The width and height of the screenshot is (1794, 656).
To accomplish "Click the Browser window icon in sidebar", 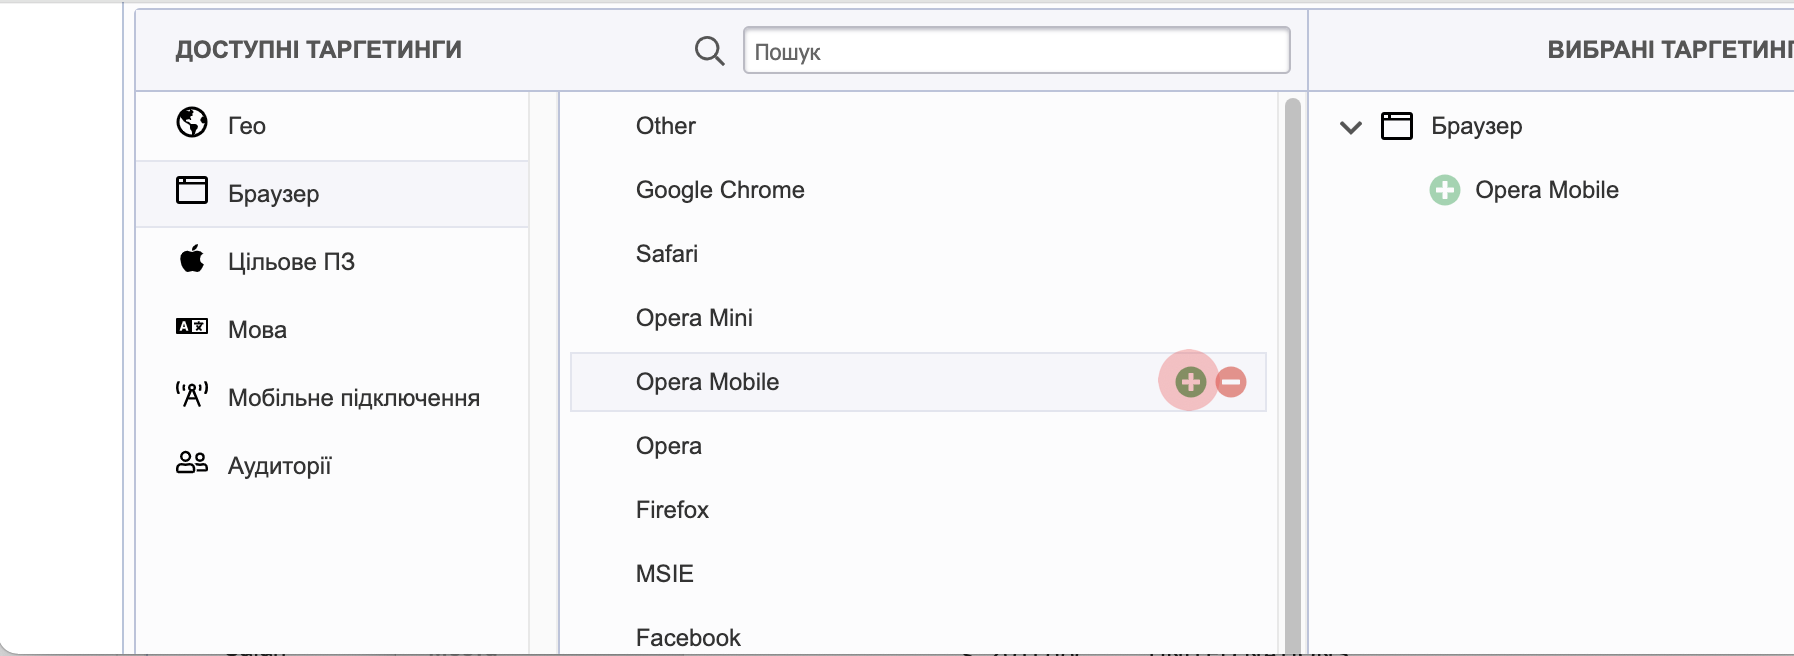I will (192, 190).
